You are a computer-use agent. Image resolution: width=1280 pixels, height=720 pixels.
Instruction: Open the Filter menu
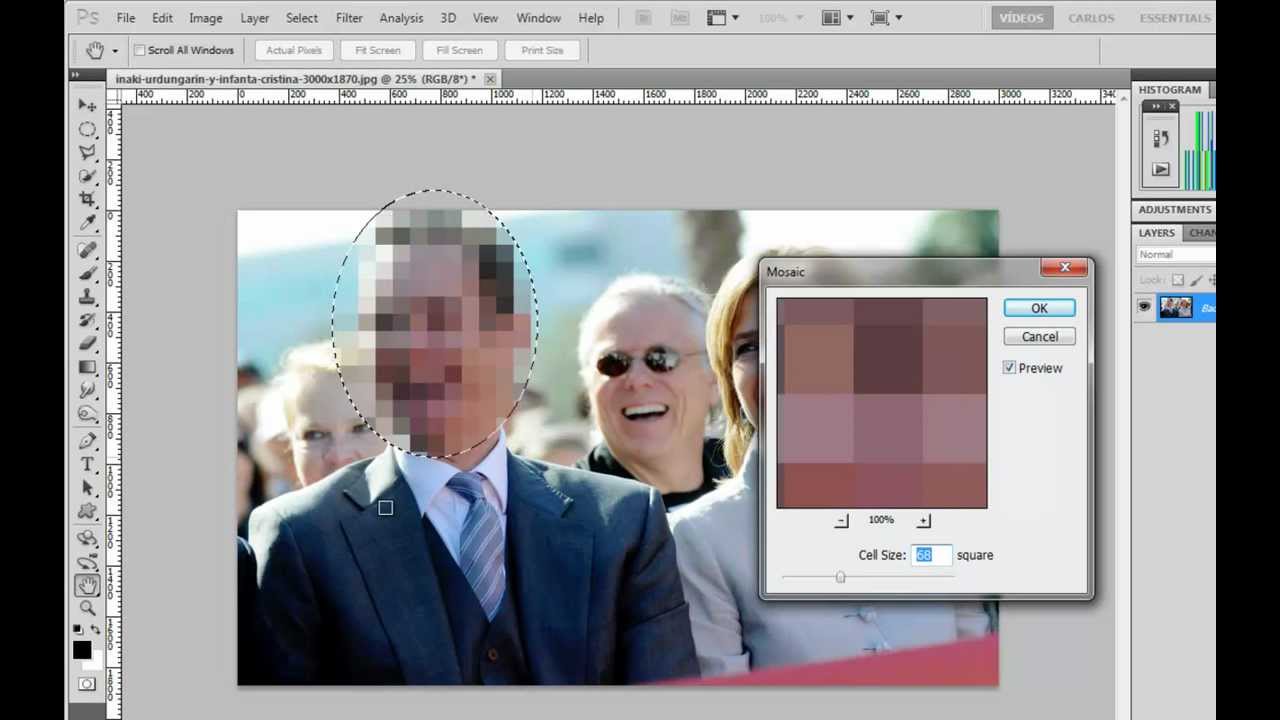(349, 18)
